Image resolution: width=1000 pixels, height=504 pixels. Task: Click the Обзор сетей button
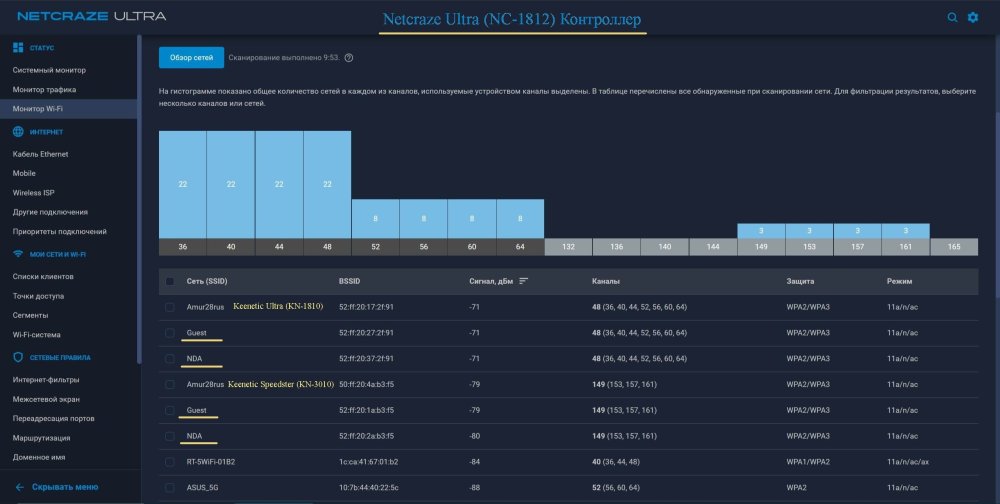coord(191,57)
